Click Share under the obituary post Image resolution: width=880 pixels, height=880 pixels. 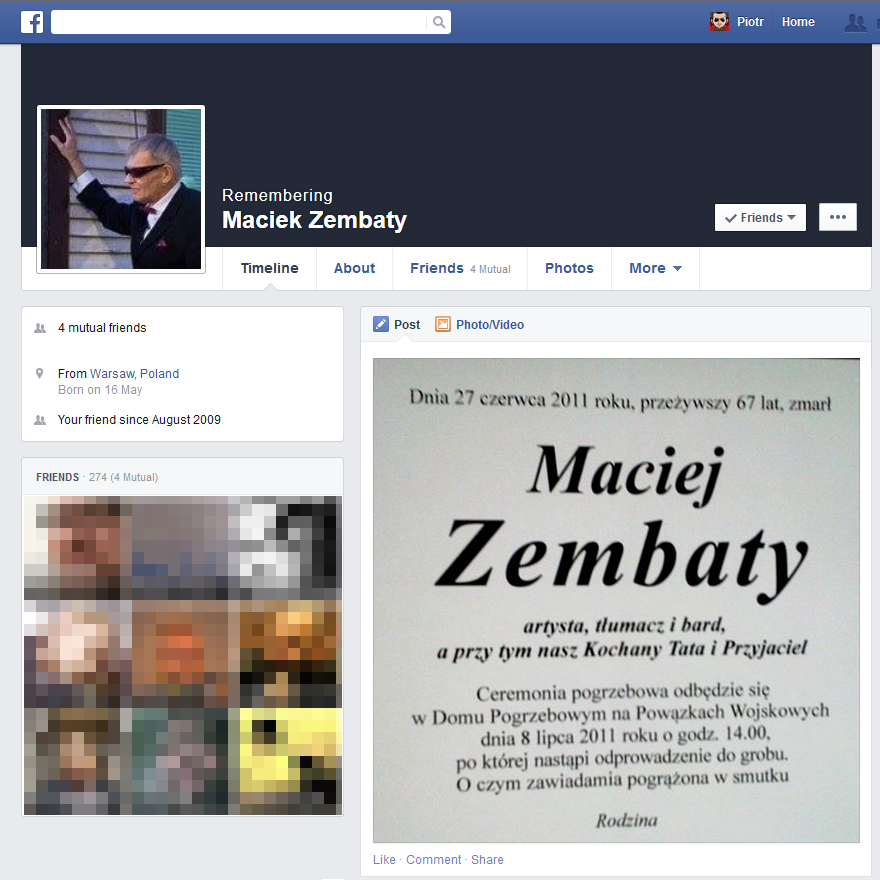487,860
